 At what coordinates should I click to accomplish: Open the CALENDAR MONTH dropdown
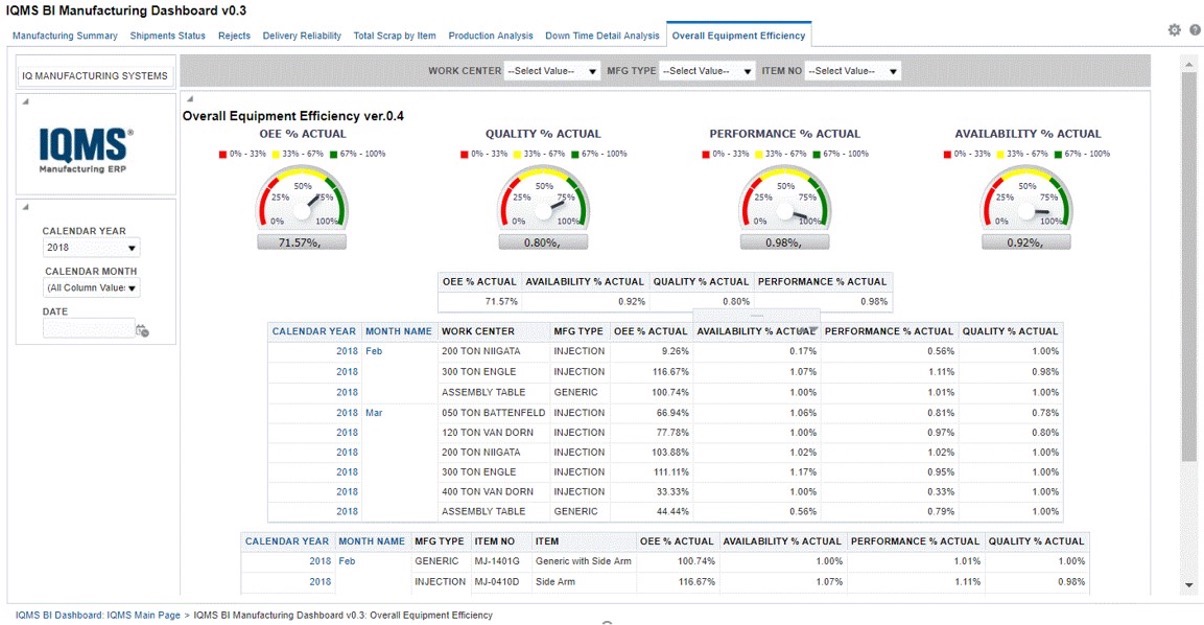point(91,288)
